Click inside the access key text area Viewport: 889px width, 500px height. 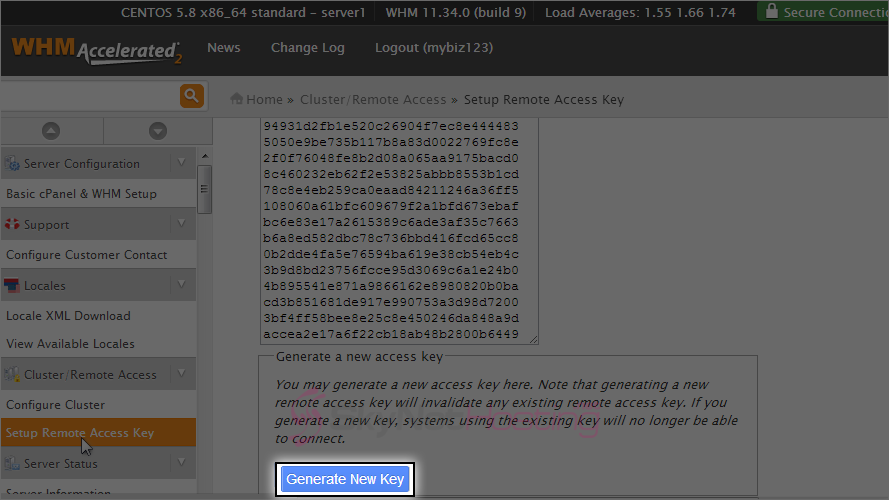[x=399, y=230]
